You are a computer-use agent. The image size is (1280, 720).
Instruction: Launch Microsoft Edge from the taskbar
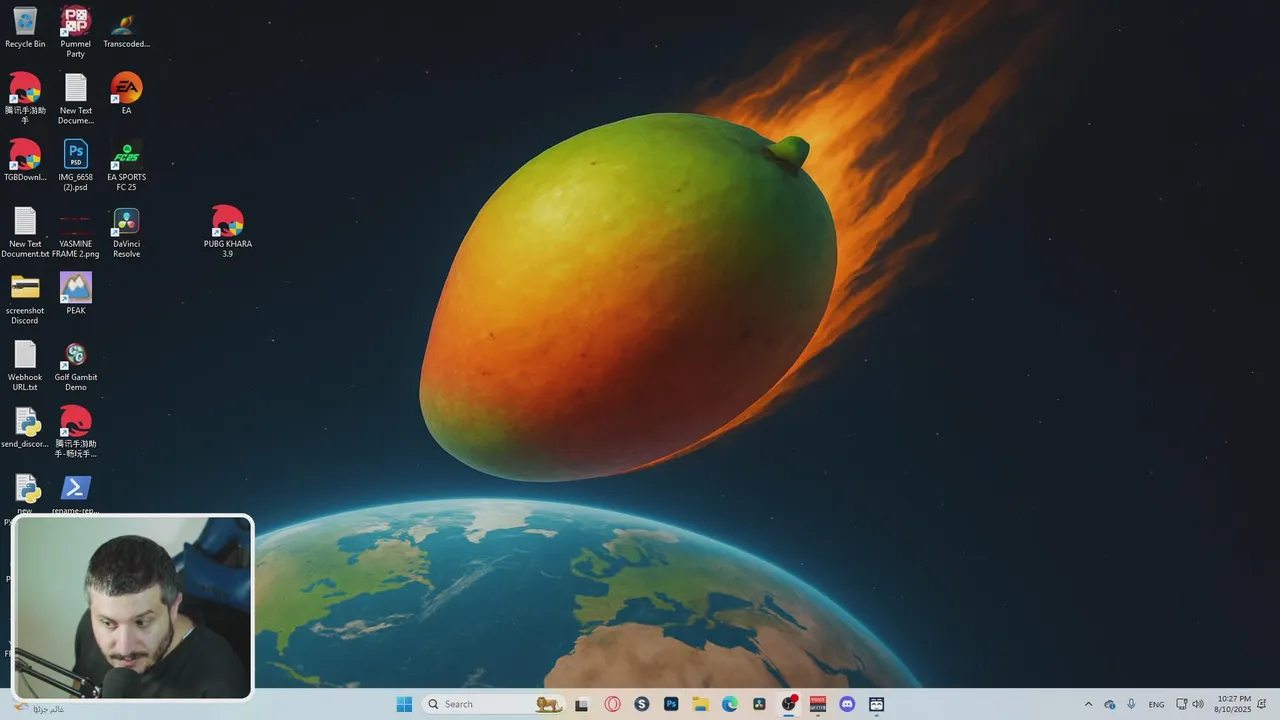(730, 704)
